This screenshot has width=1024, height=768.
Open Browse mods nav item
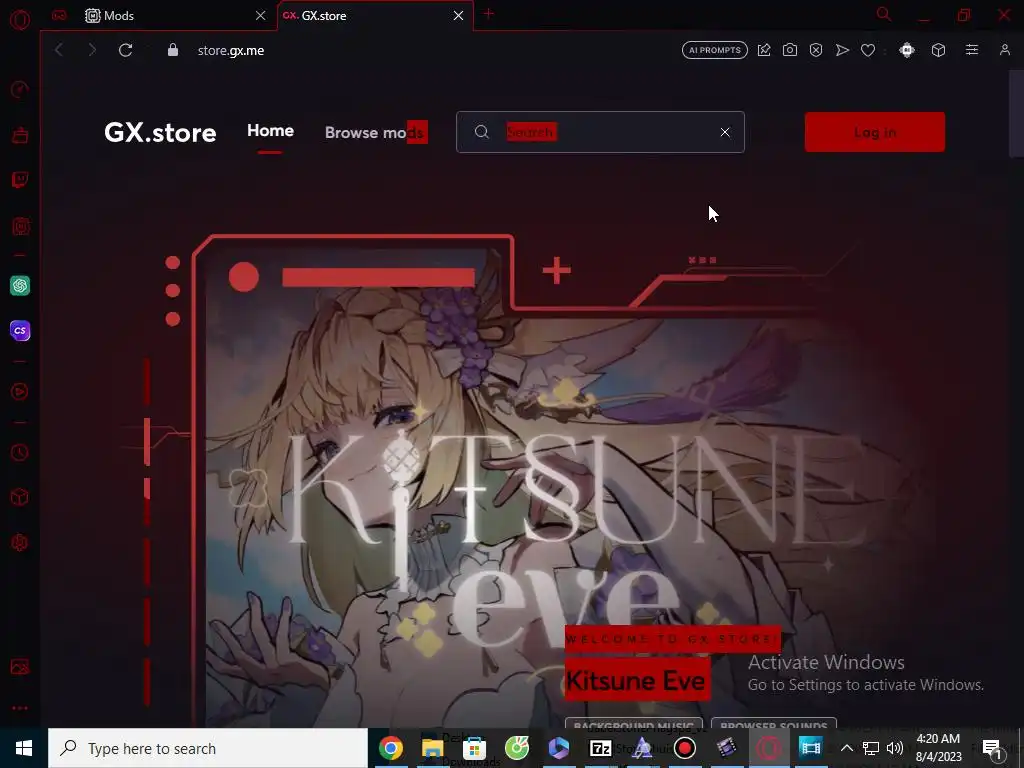376,133
